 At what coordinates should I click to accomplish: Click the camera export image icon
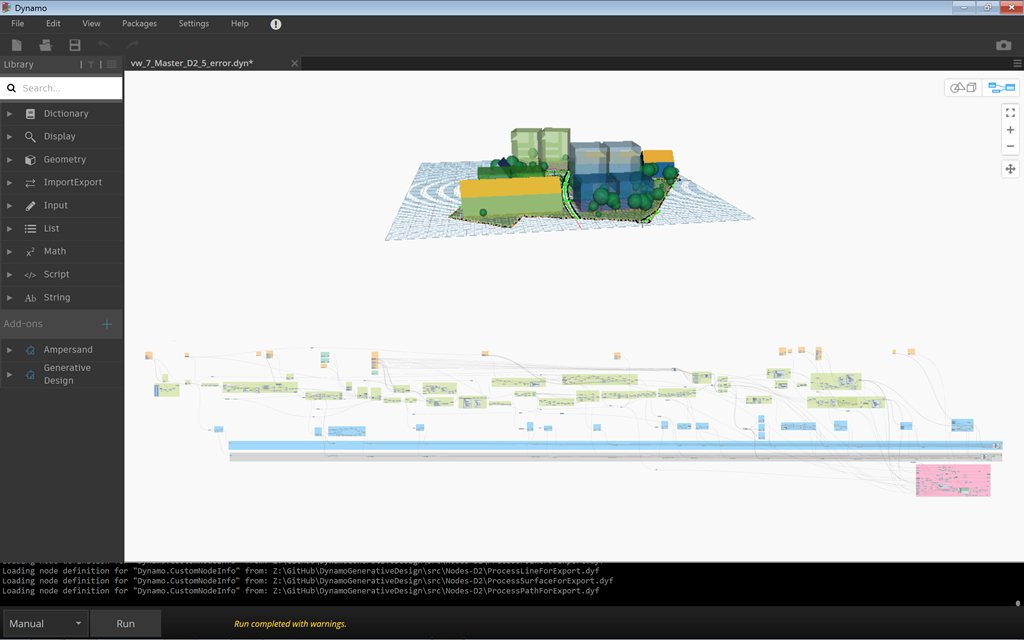point(1003,45)
